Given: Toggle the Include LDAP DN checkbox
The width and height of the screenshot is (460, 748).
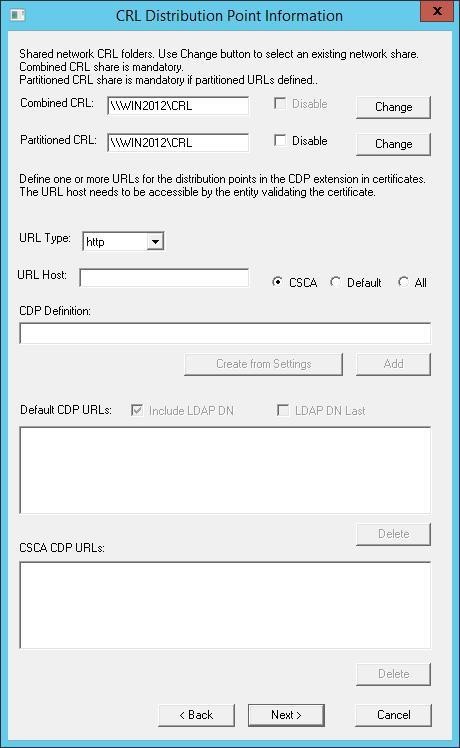Looking at the screenshot, I should 137,410.
